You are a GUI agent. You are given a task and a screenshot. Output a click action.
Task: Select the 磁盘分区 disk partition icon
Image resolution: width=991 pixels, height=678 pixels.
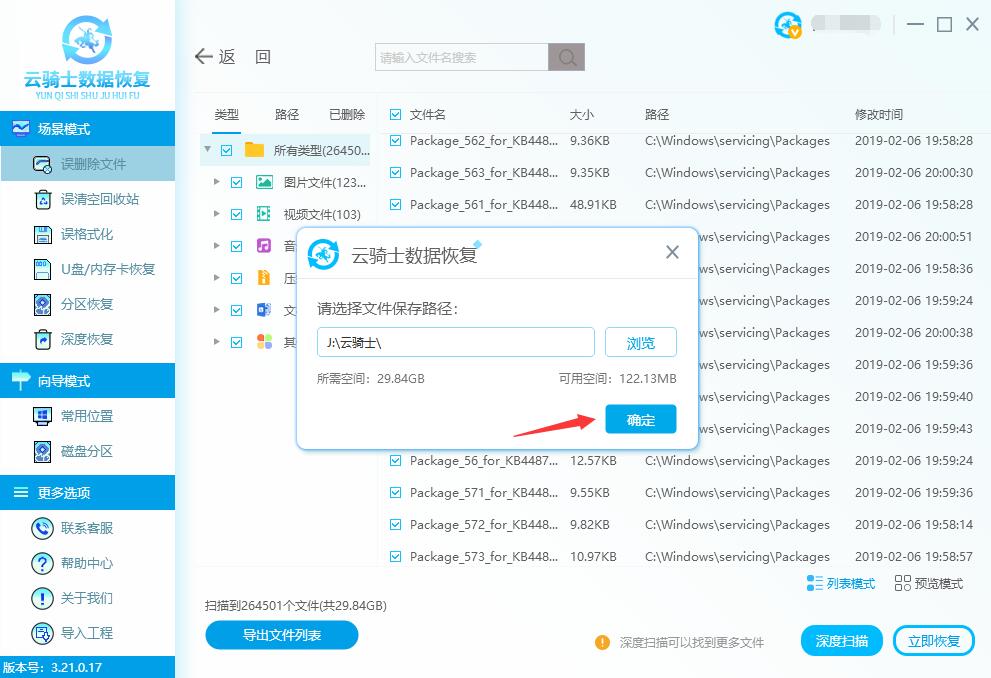click(42, 451)
